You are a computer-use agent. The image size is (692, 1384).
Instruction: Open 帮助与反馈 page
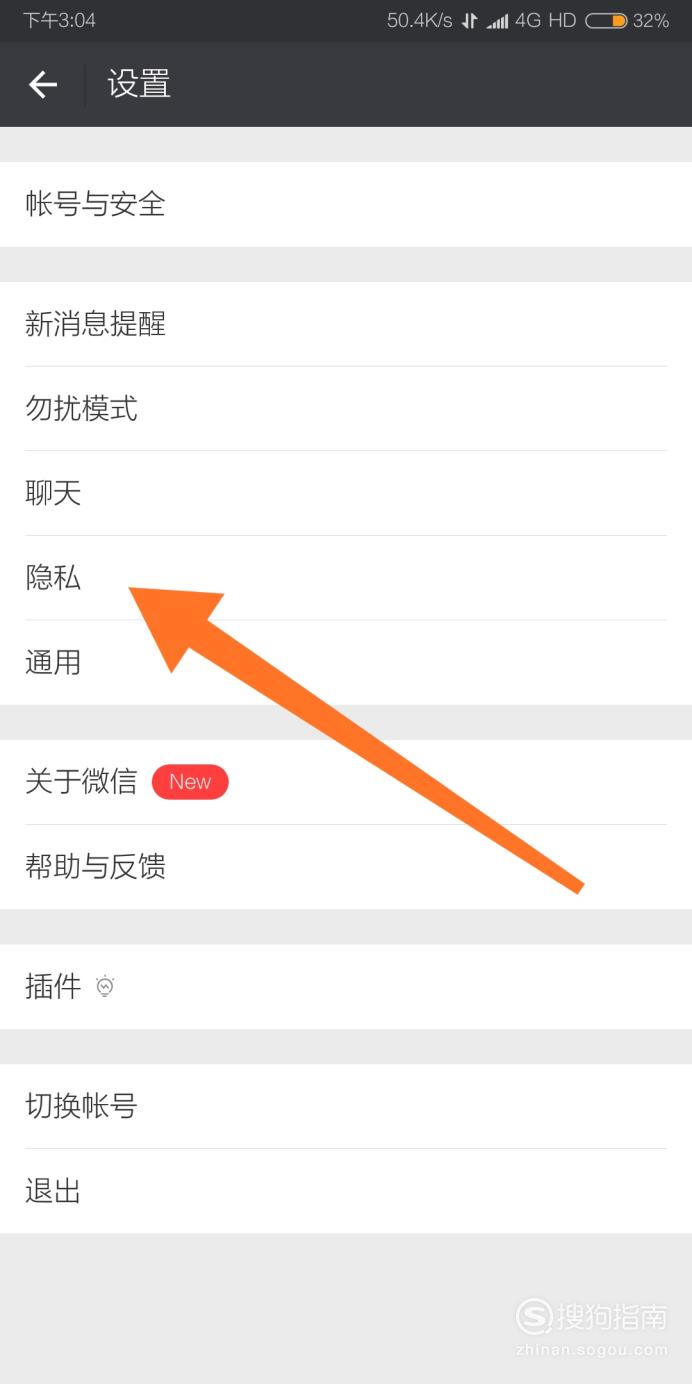(x=346, y=867)
